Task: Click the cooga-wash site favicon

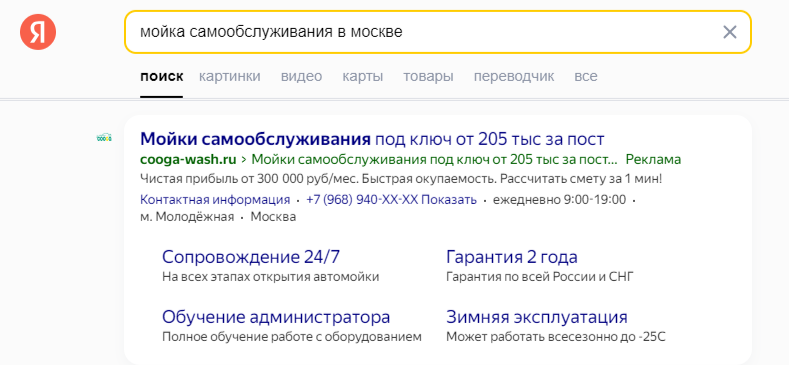Action: click(104, 137)
